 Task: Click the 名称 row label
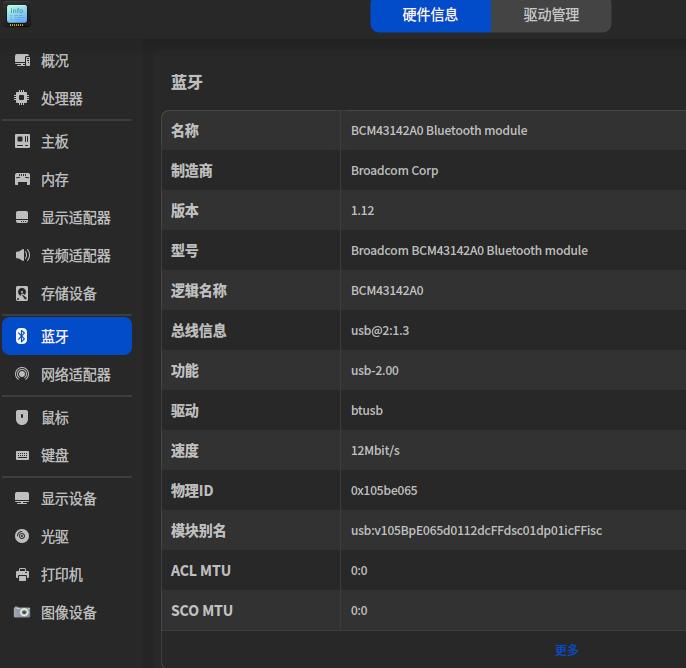185,130
